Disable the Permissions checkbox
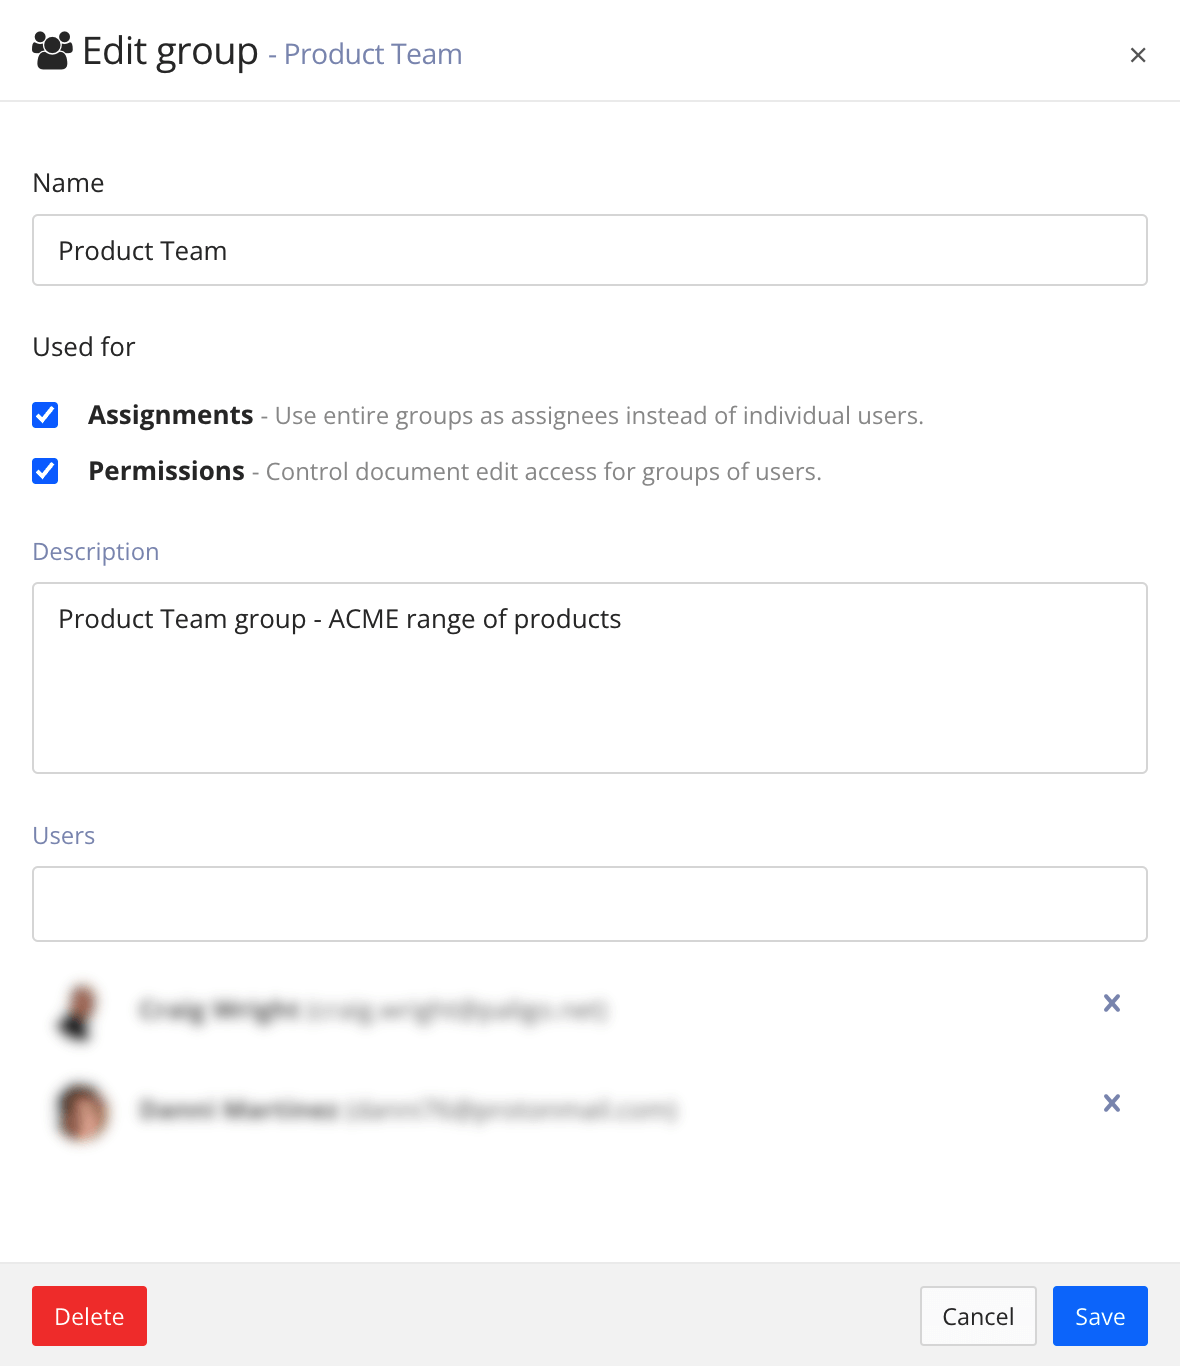 click(x=45, y=470)
